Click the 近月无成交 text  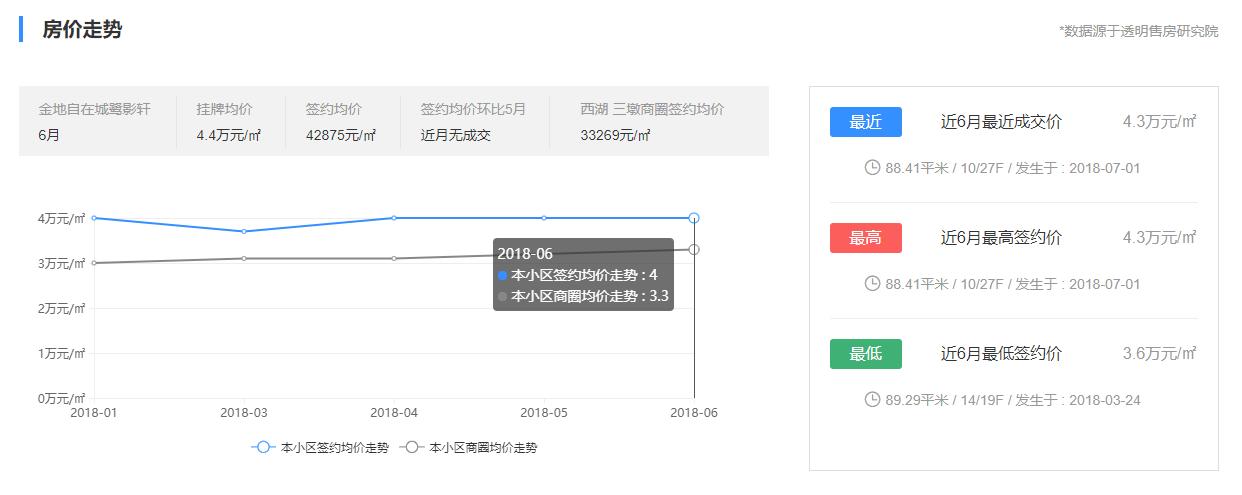(x=456, y=135)
